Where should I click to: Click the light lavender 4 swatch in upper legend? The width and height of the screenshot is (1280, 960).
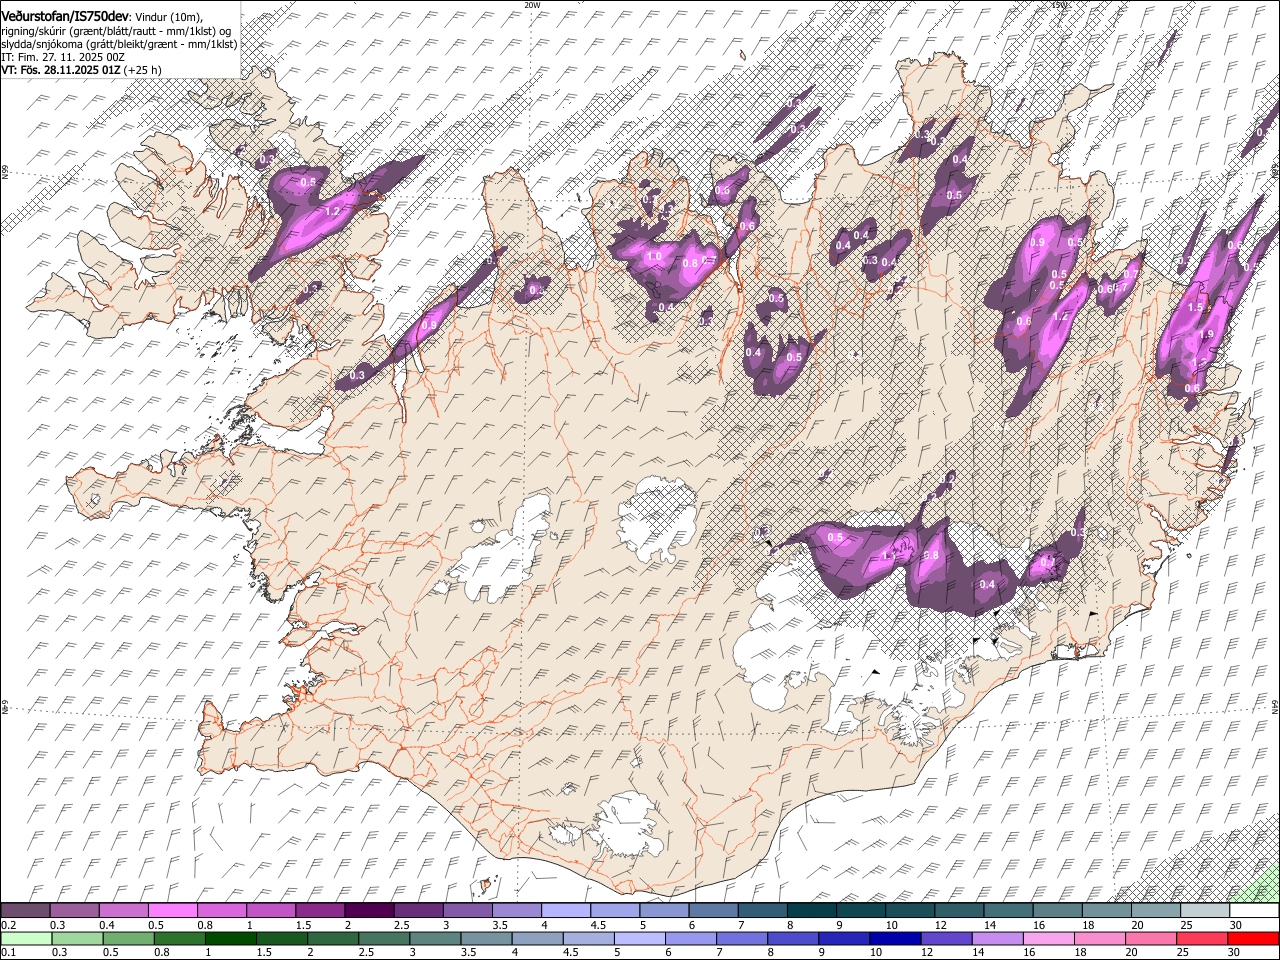click(566, 911)
